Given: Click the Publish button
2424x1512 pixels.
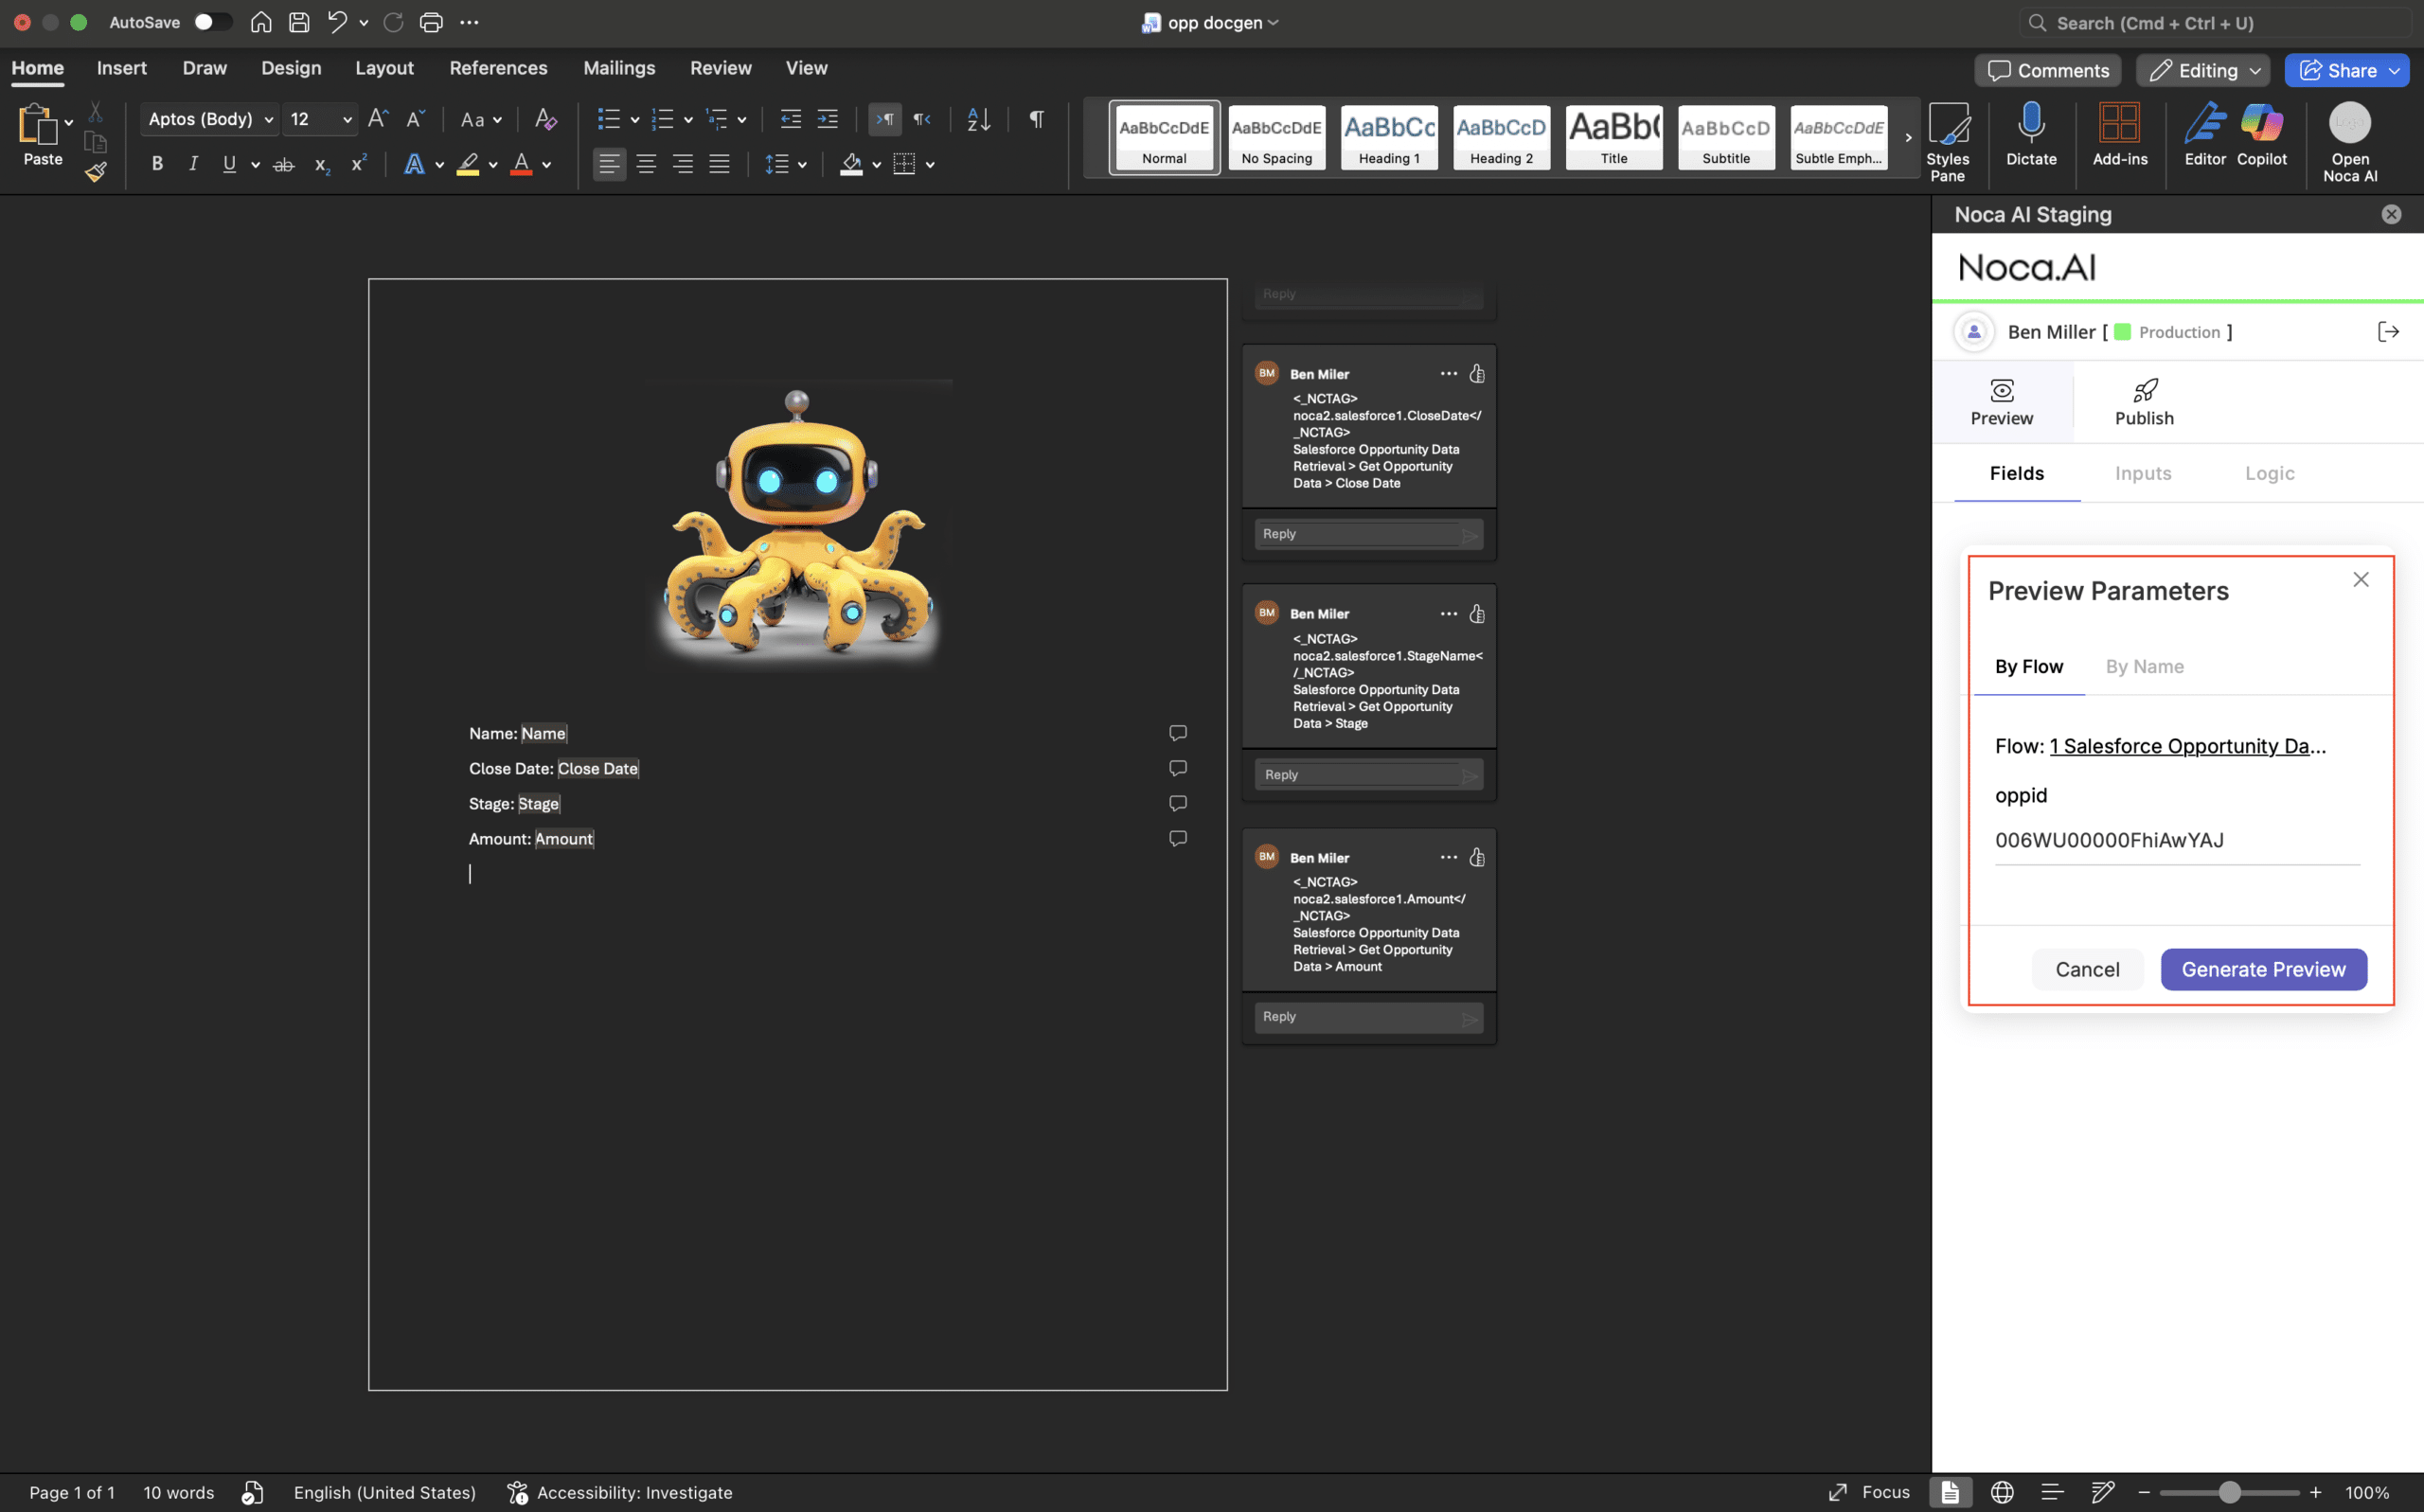Looking at the screenshot, I should tap(2144, 403).
